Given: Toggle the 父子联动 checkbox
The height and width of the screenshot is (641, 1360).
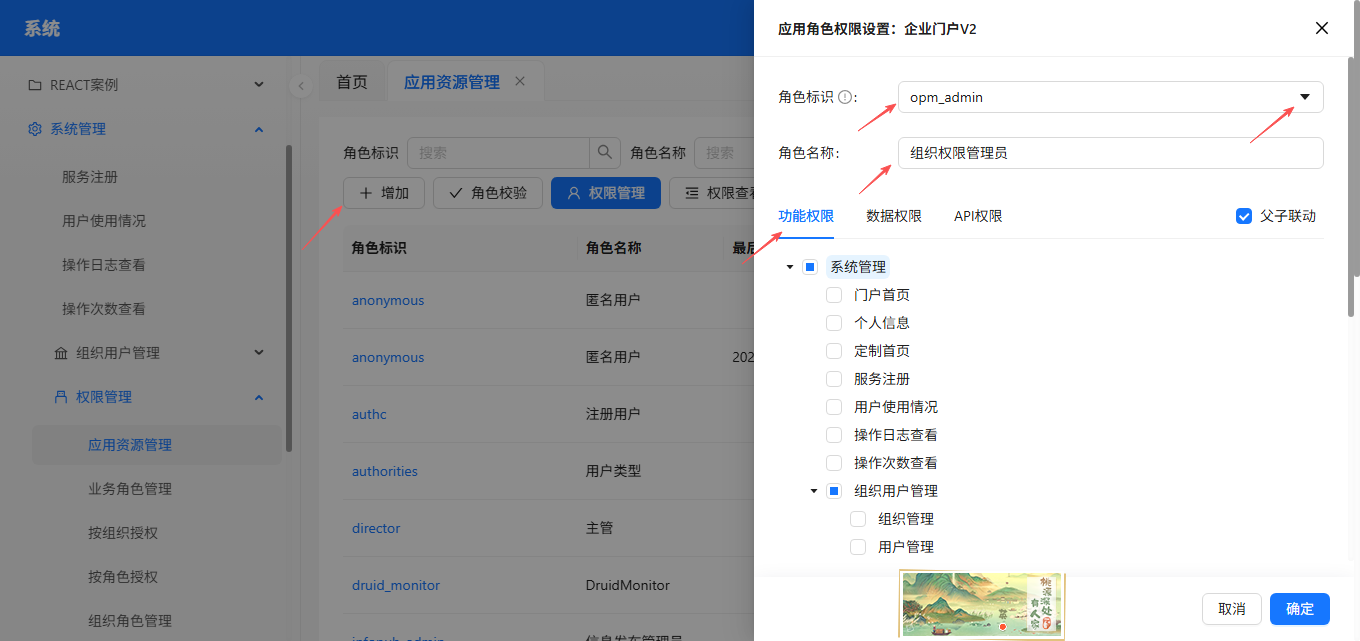Looking at the screenshot, I should coord(1244,216).
